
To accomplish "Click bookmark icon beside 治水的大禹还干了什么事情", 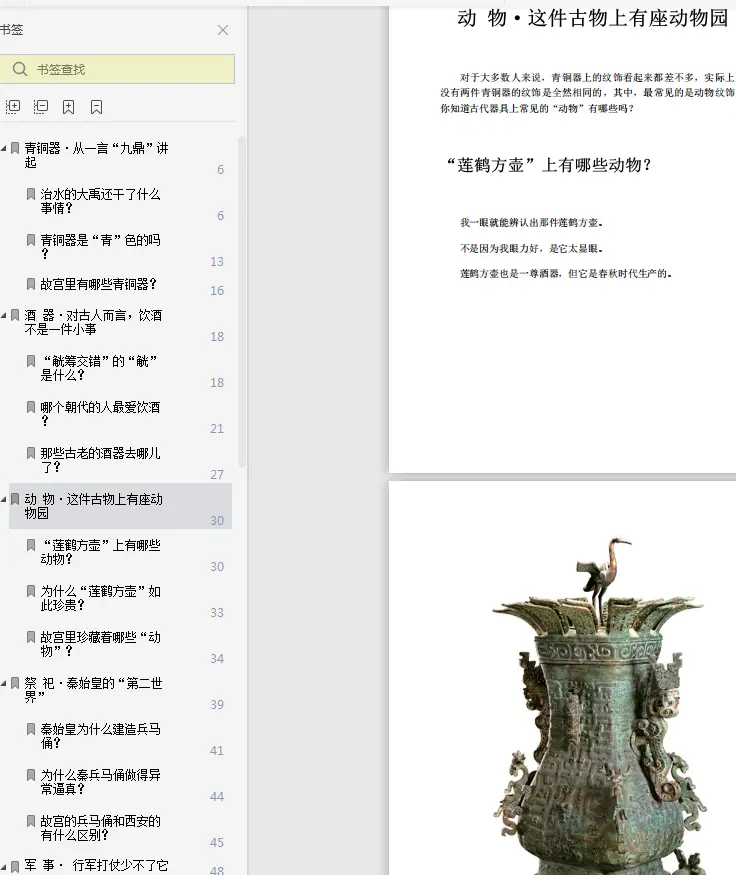I will (31, 194).
